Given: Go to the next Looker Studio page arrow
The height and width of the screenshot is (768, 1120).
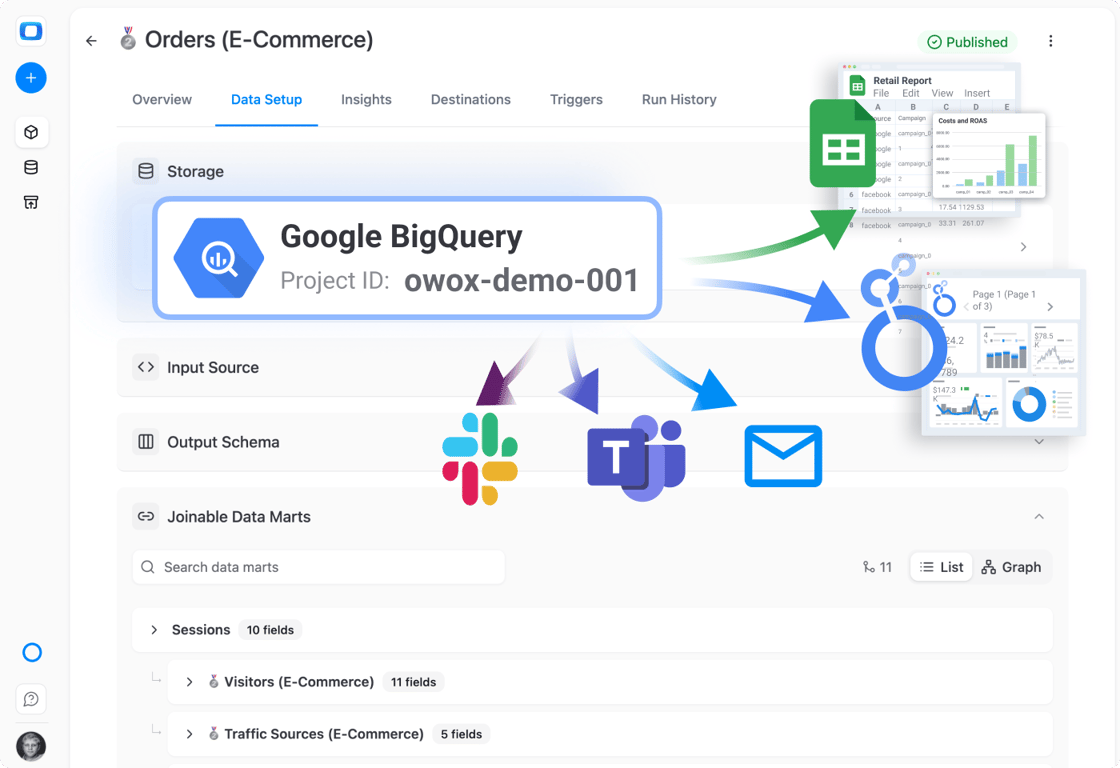Looking at the screenshot, I should click(1050, 306).
